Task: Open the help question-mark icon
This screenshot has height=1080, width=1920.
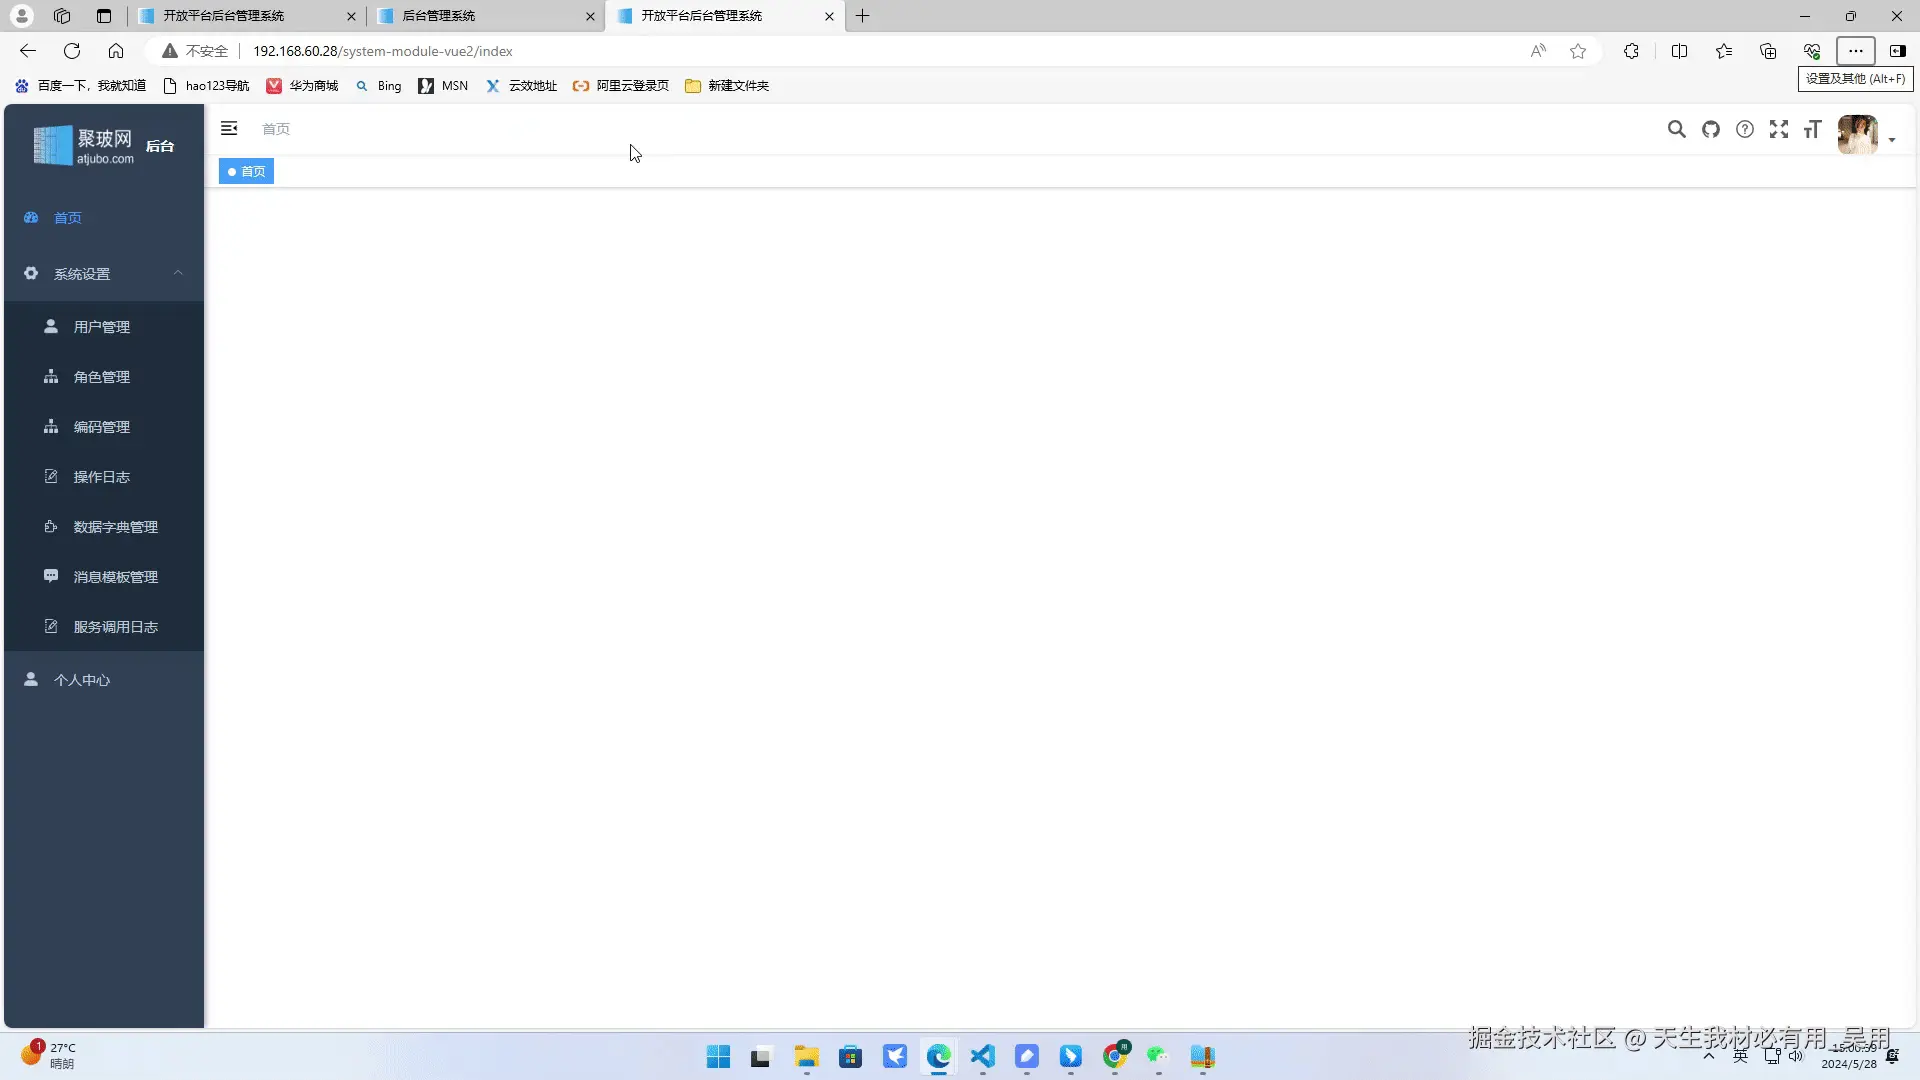Action: click(1745, 129)
